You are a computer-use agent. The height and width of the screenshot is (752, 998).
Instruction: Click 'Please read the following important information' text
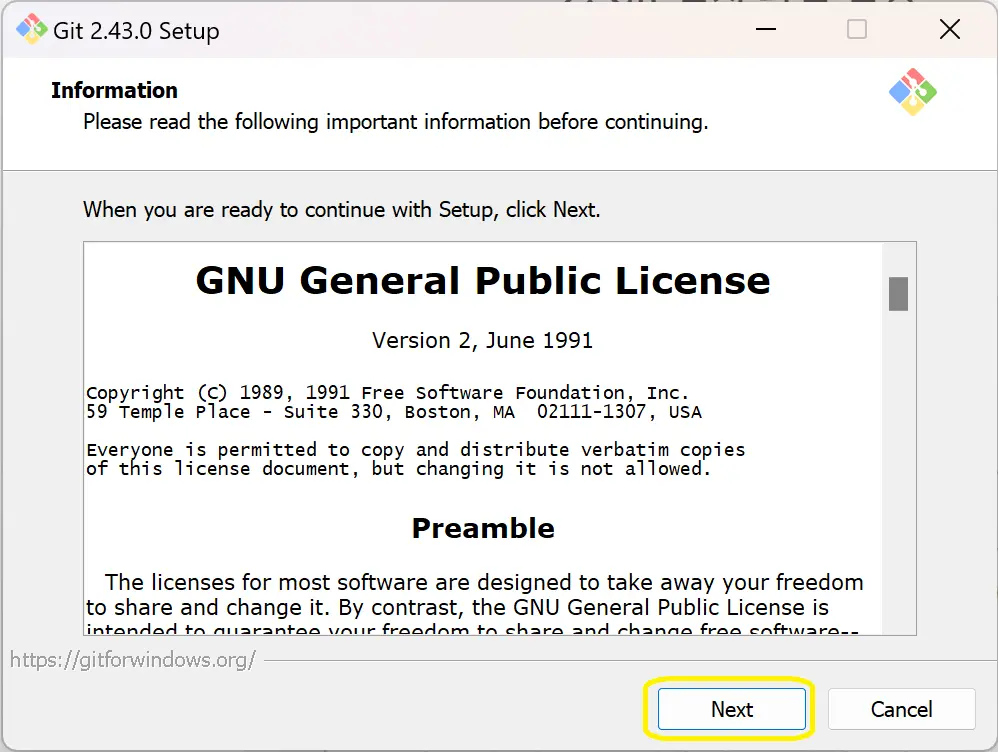click(396, 122)
